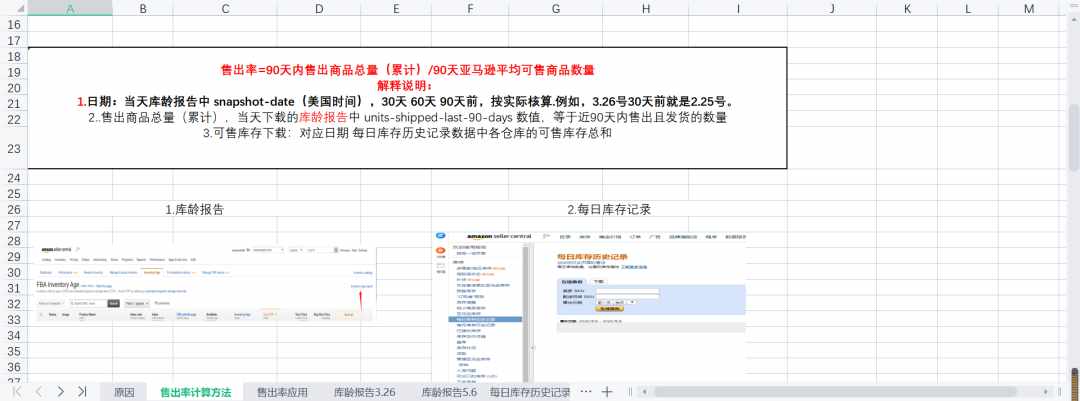Jump to the first sheet tab

(17, 391)
